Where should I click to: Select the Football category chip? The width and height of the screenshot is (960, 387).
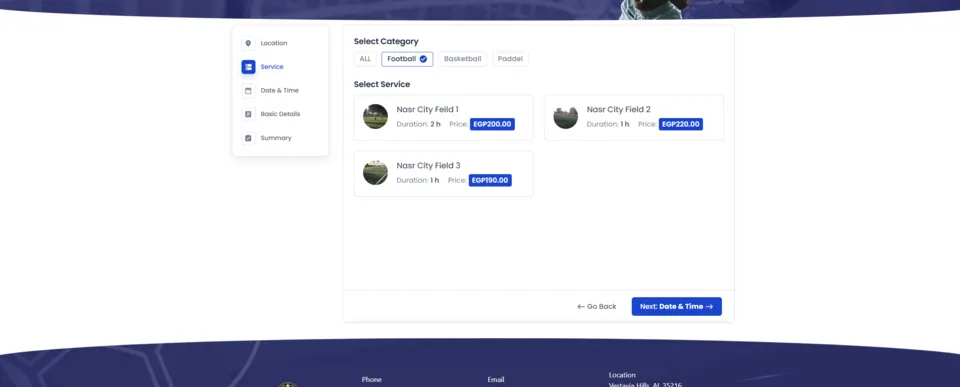point(407,59)
